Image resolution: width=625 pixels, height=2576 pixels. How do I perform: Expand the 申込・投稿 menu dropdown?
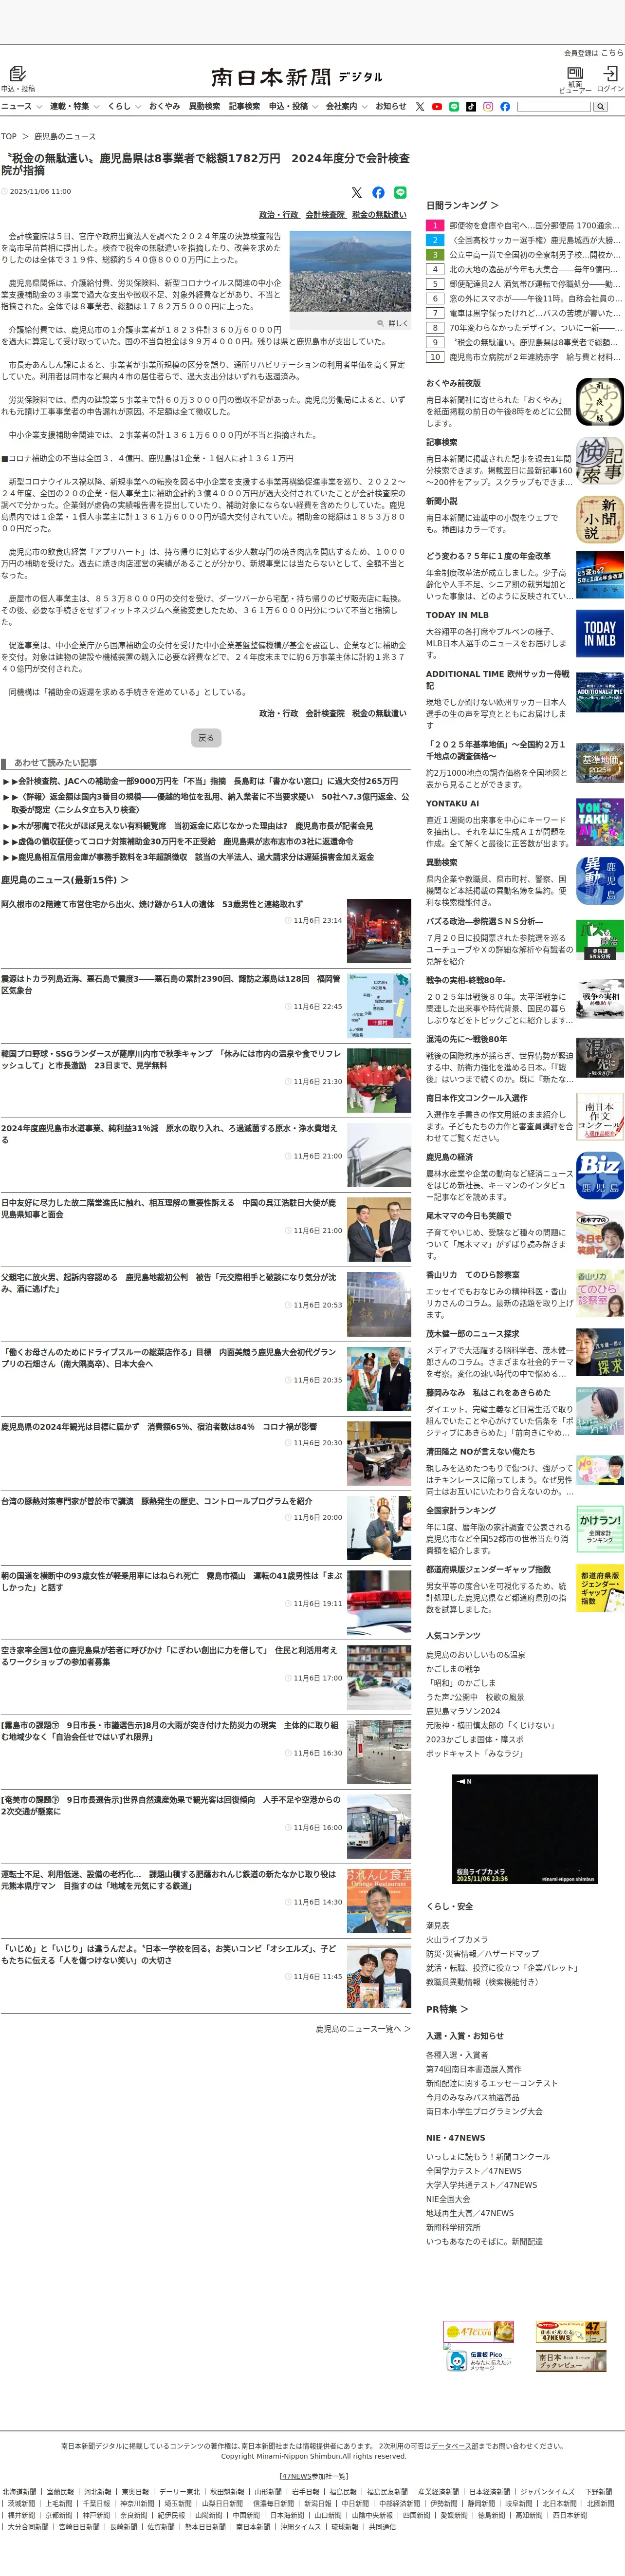pyautogui.click(x=293, y=106)
